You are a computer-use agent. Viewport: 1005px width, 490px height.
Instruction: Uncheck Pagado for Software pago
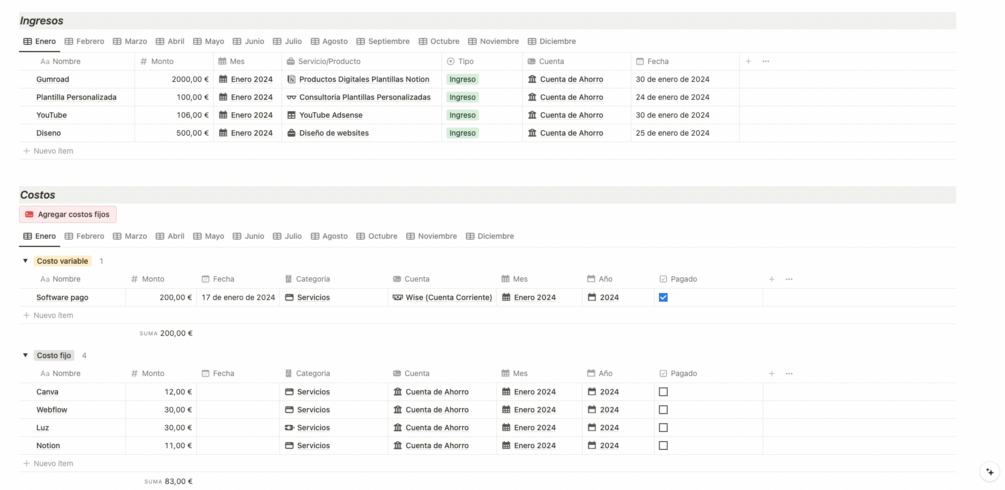coord(663,298)
